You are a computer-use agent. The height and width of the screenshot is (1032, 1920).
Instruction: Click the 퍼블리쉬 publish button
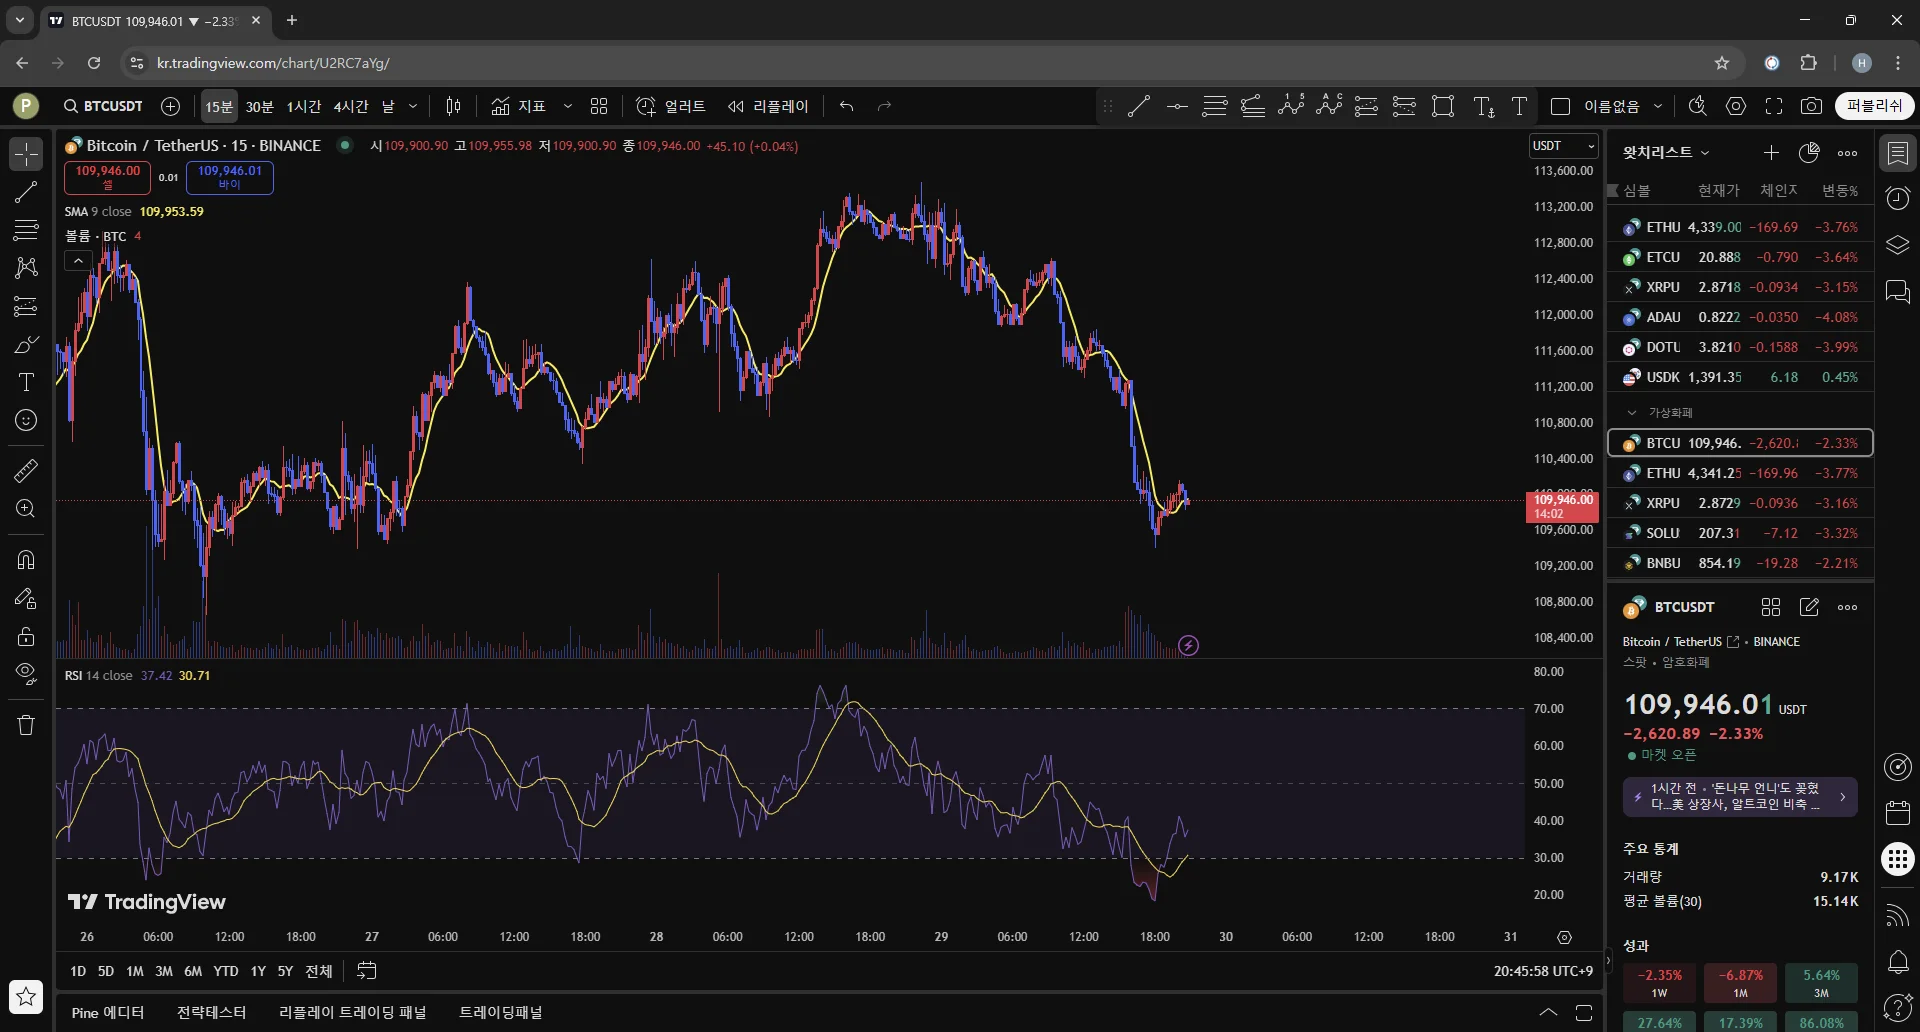pos(1874,106)
